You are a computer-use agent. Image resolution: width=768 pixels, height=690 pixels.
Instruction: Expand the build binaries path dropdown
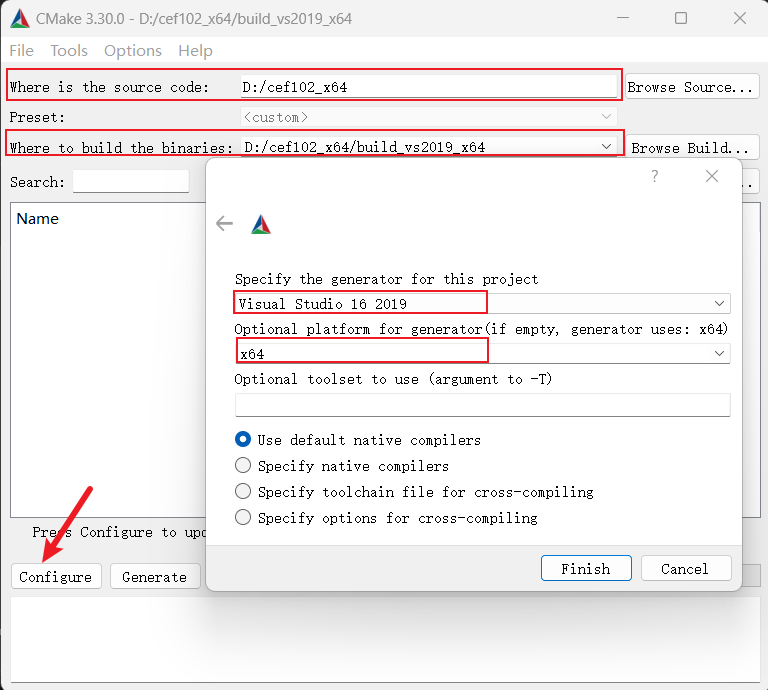tap(606, 146)
